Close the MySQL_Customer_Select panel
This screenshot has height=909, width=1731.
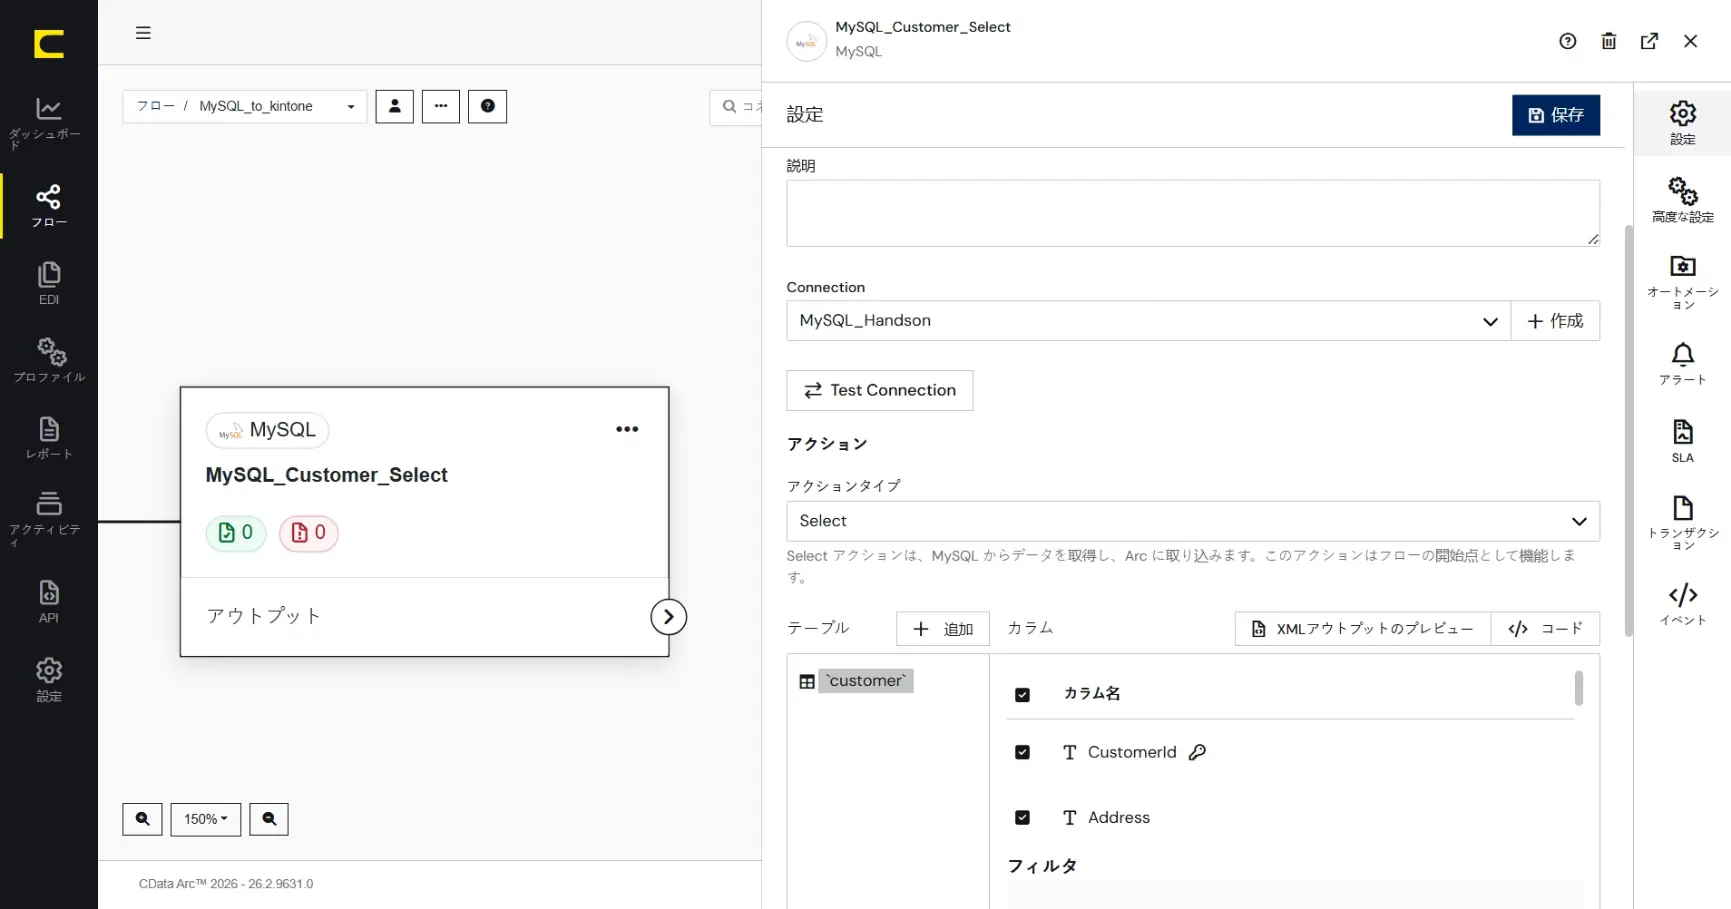[1691, 41]
